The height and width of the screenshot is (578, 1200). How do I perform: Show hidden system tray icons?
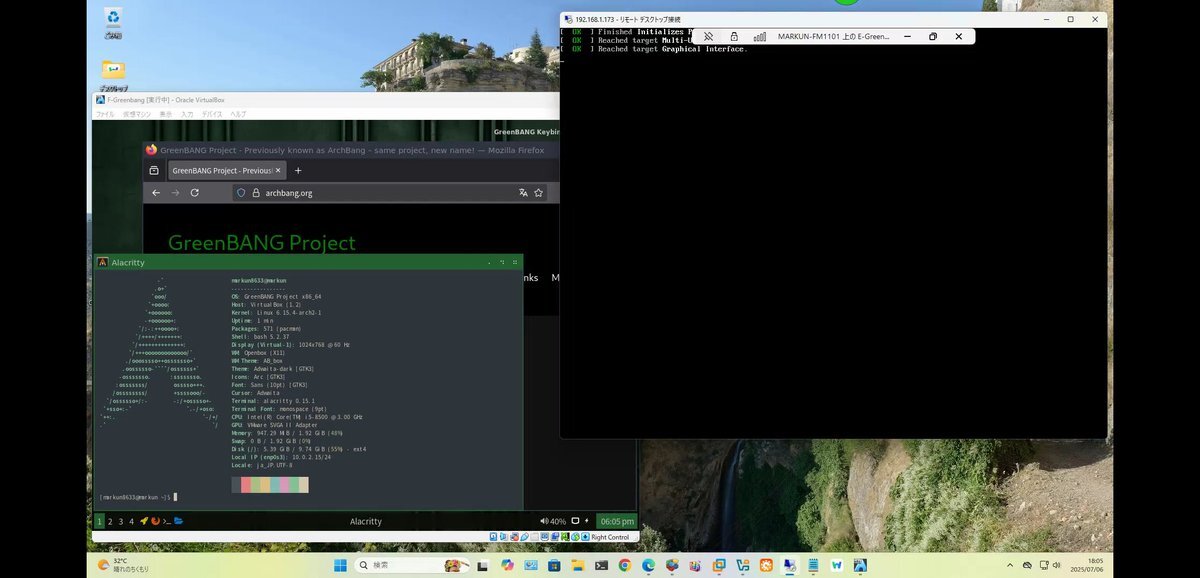(x=1010, y=566)
